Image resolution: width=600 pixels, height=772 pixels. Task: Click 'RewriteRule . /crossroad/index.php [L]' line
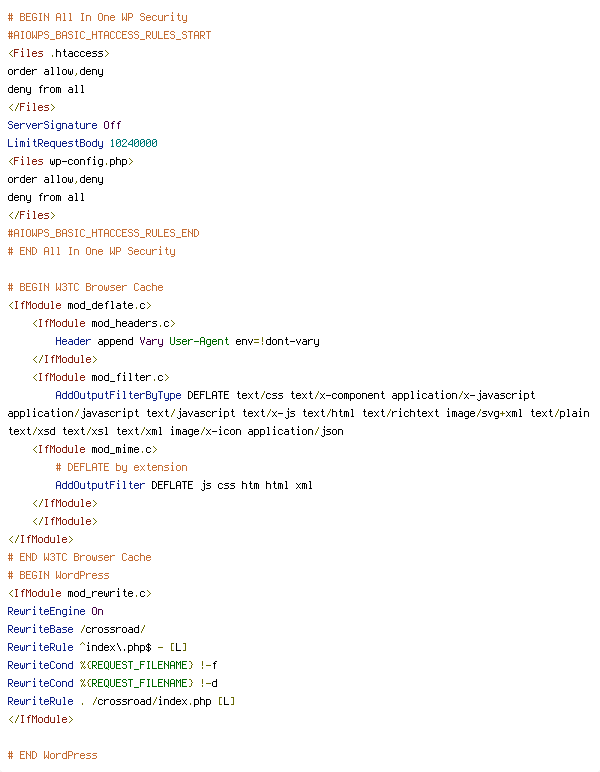pos(122,702)
